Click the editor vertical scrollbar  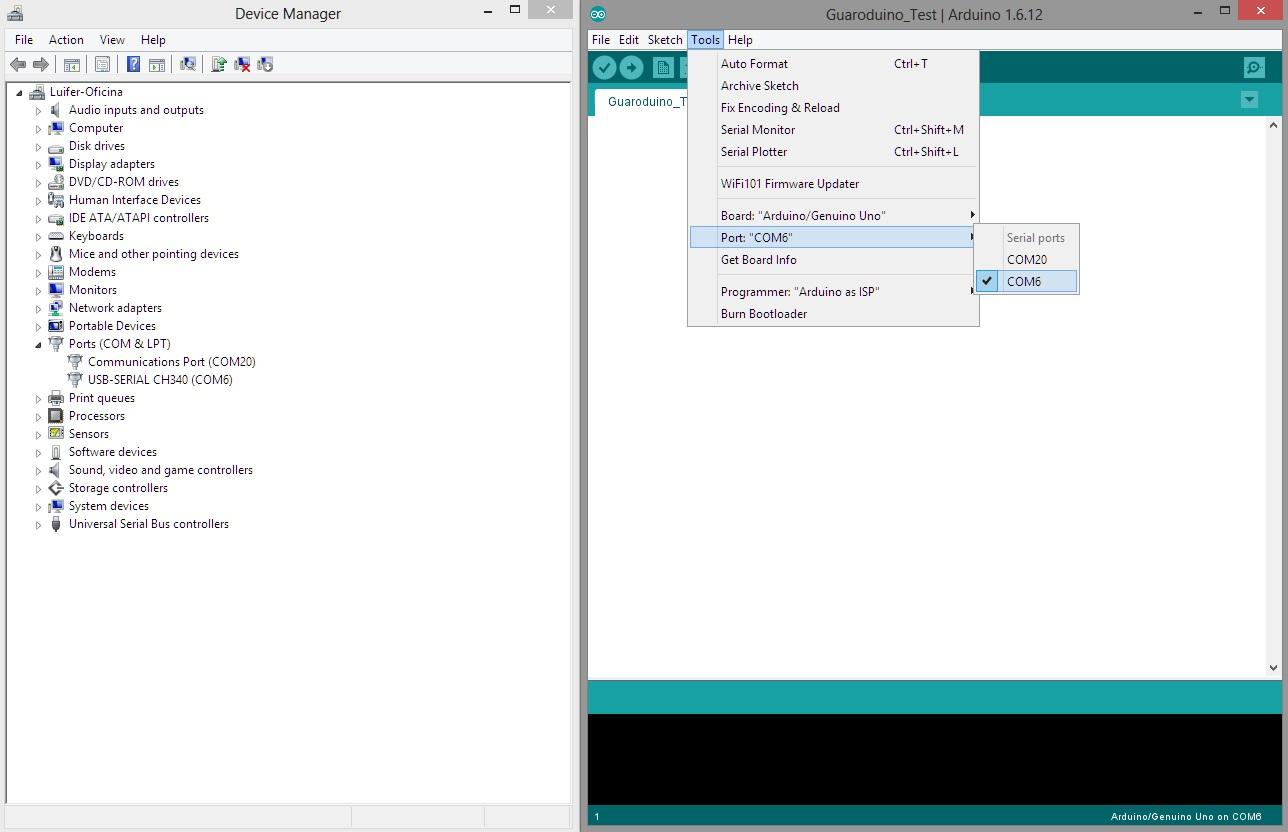(1274, 400)
